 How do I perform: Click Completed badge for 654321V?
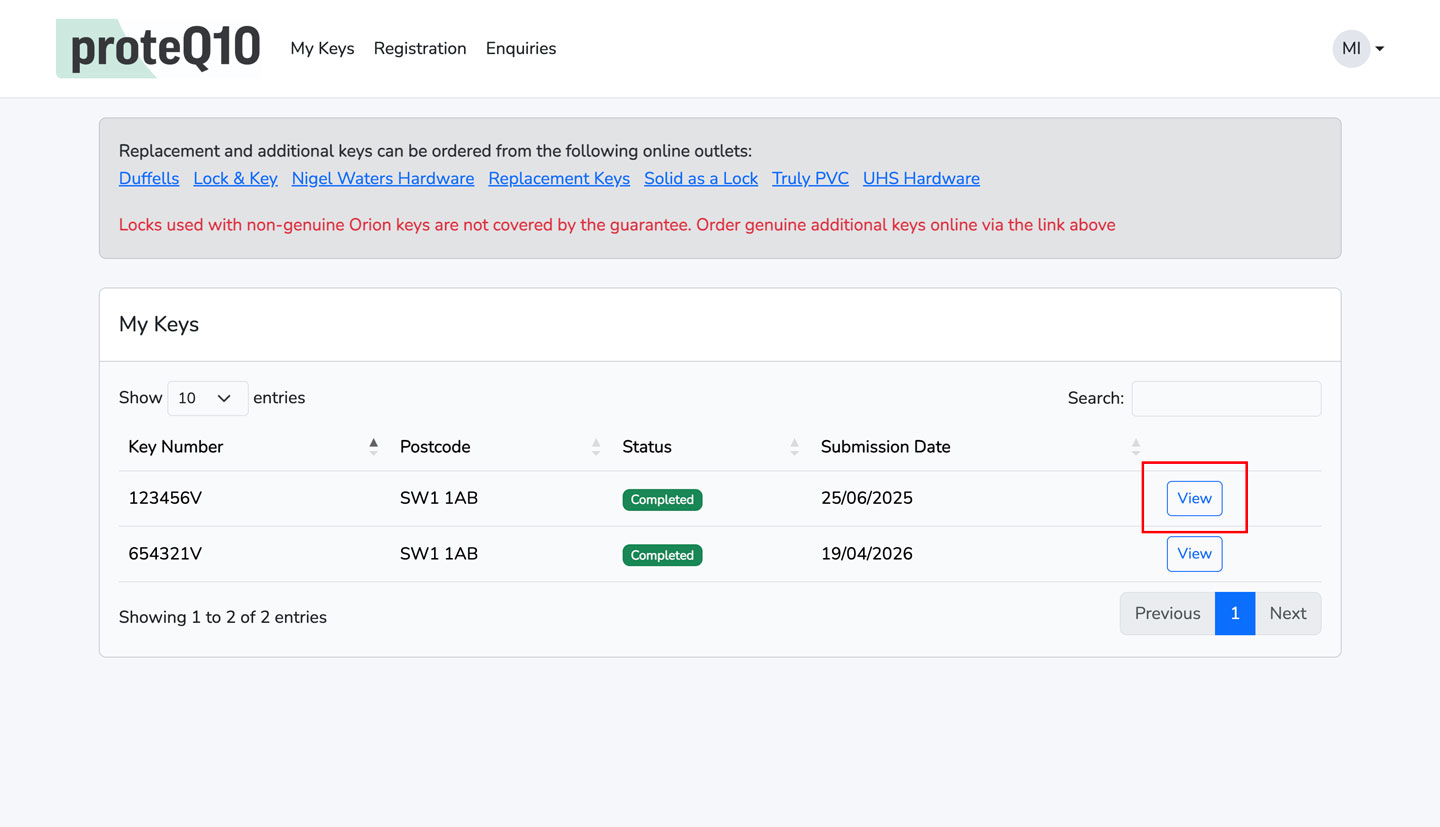[662, 555]
